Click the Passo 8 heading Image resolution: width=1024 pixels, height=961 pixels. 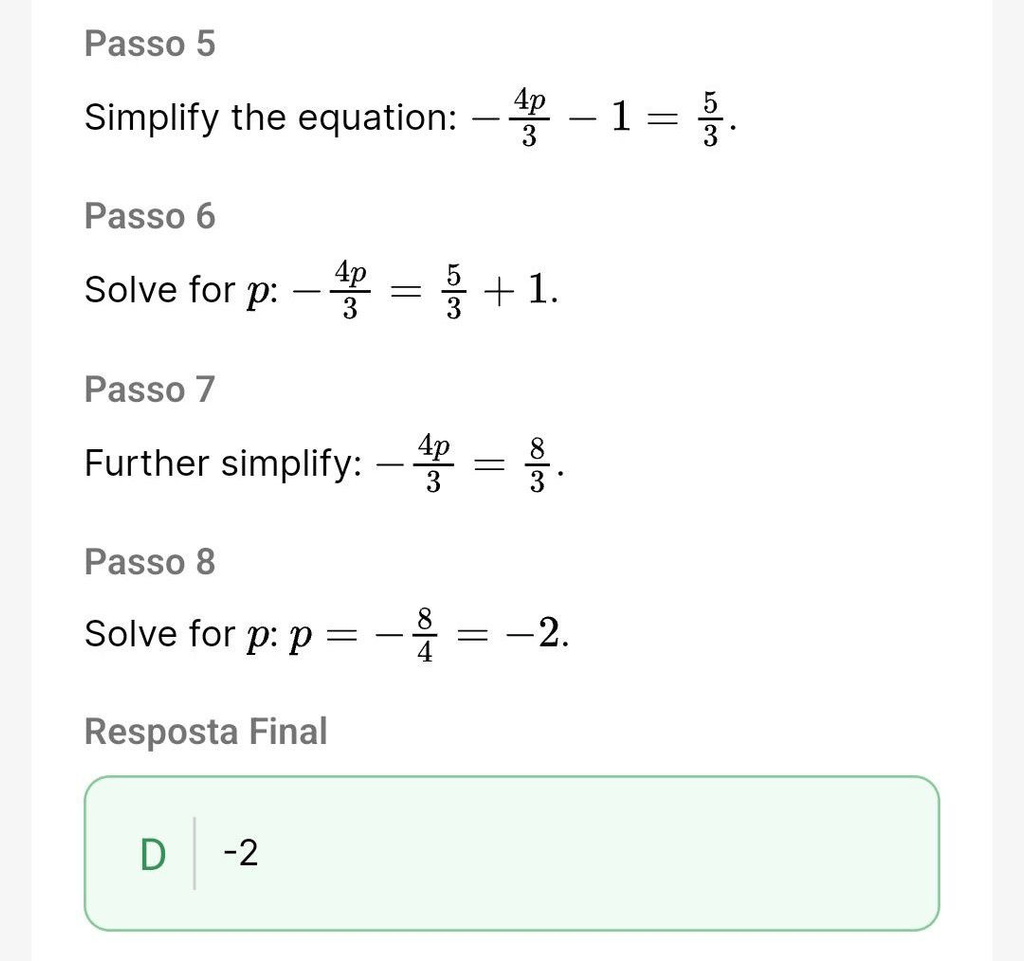pos(150,561)
